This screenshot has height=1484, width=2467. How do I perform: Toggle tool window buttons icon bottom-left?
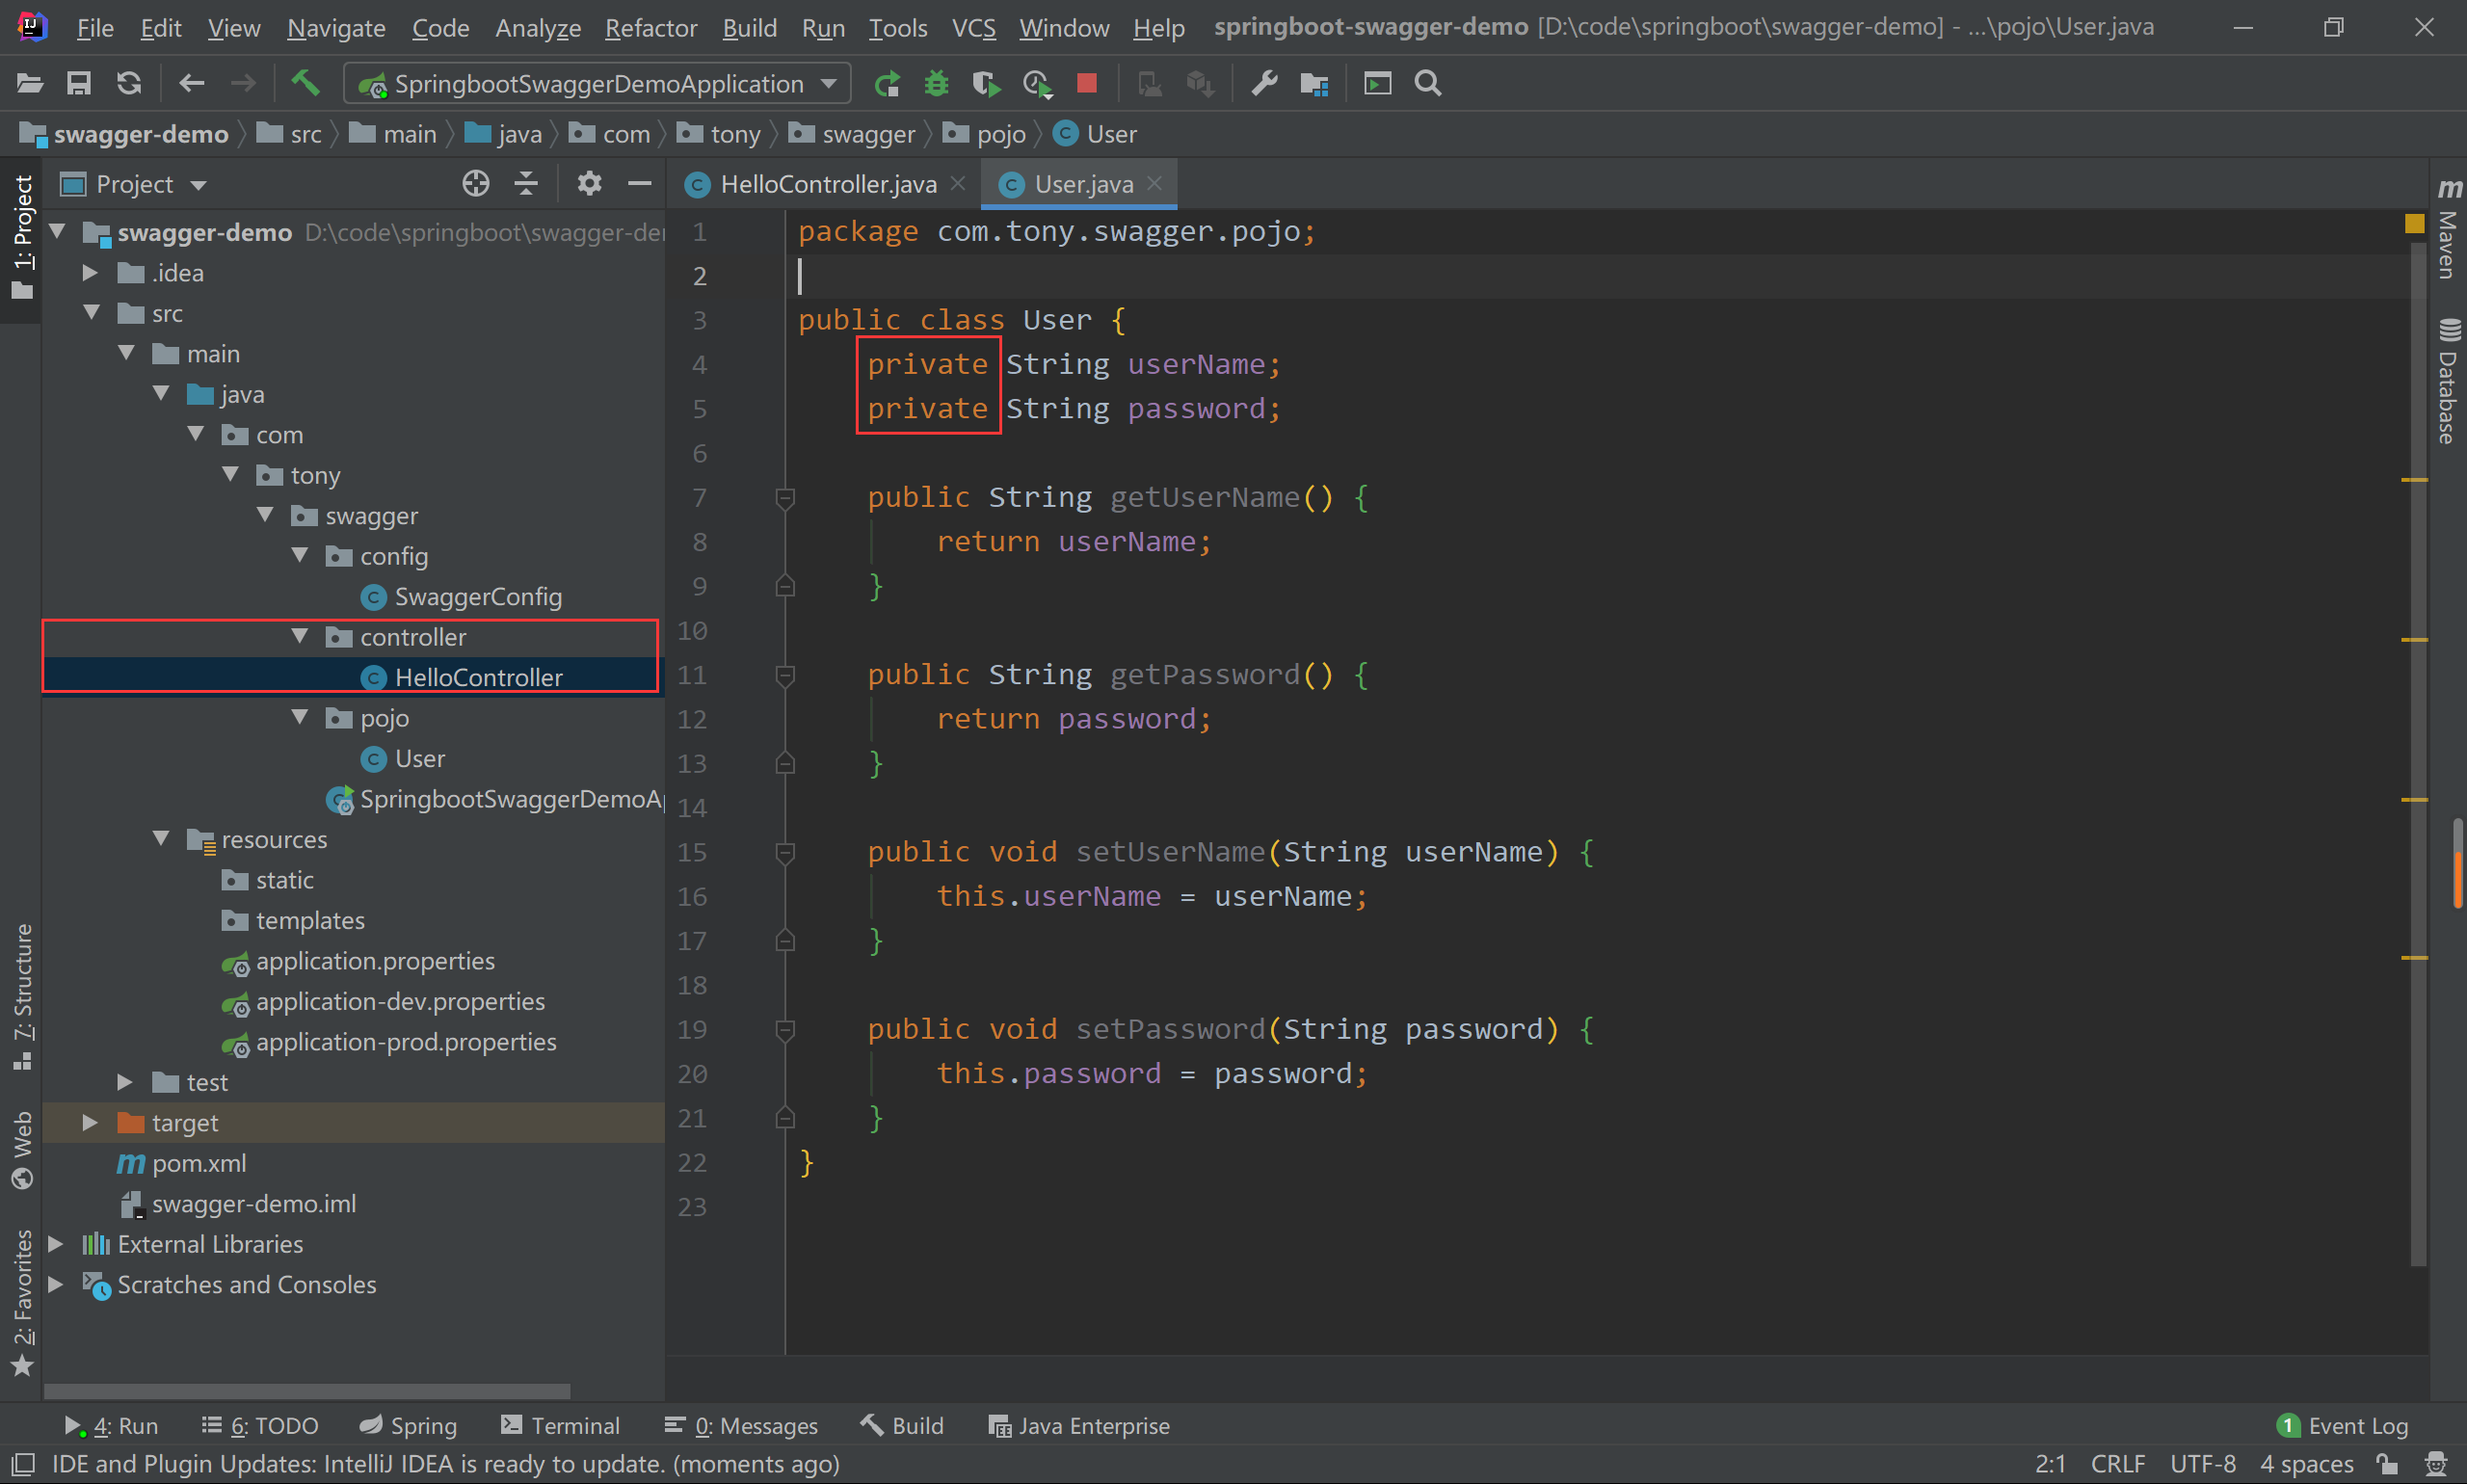click(22, 1465)
